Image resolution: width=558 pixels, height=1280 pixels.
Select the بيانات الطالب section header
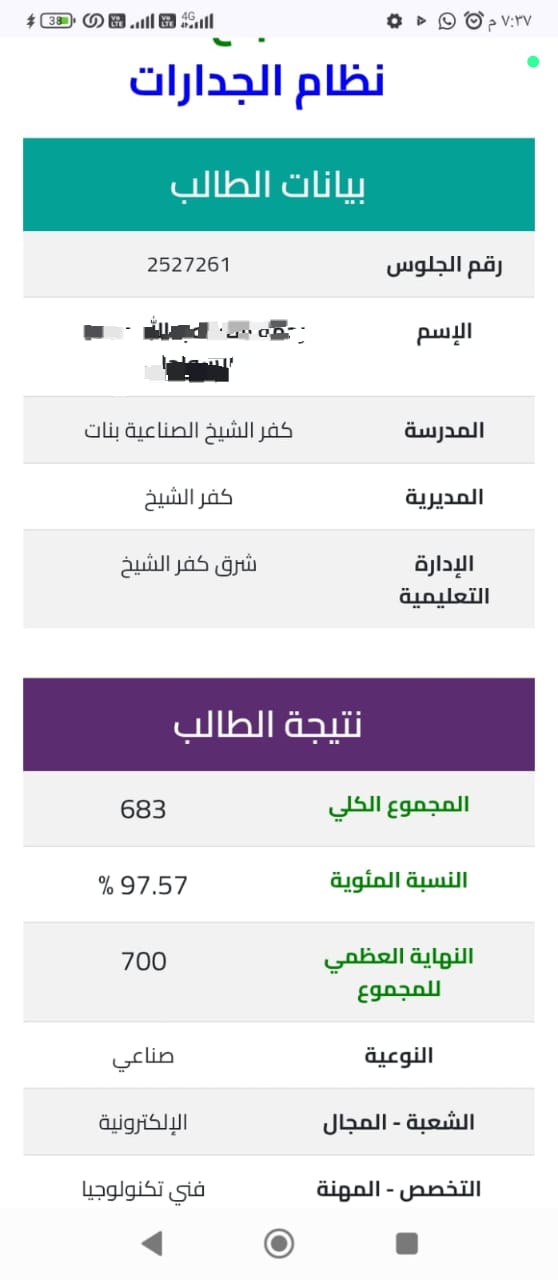click(279, 185)
